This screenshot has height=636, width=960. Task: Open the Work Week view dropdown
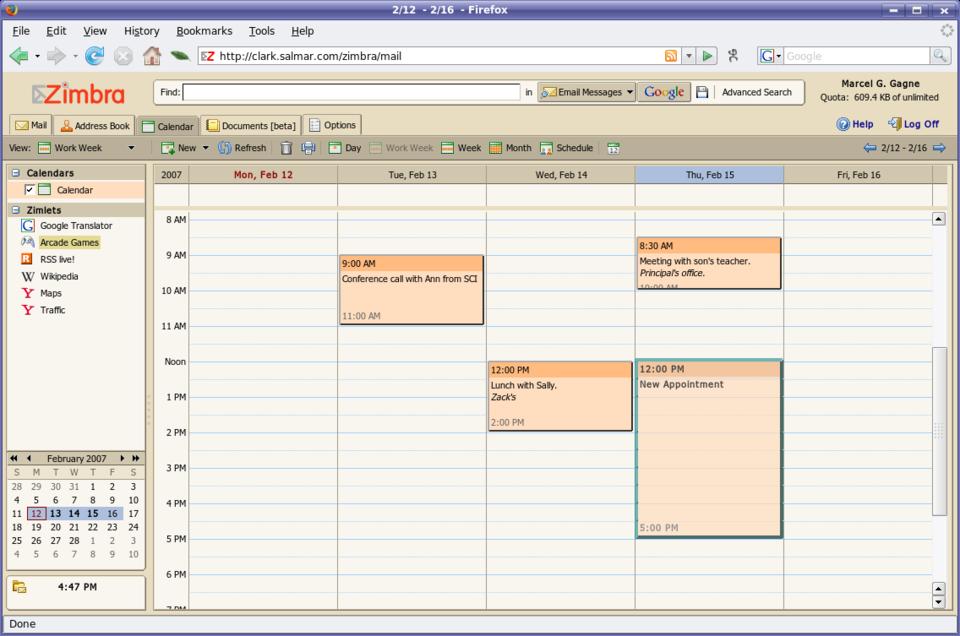click(131, 148)
